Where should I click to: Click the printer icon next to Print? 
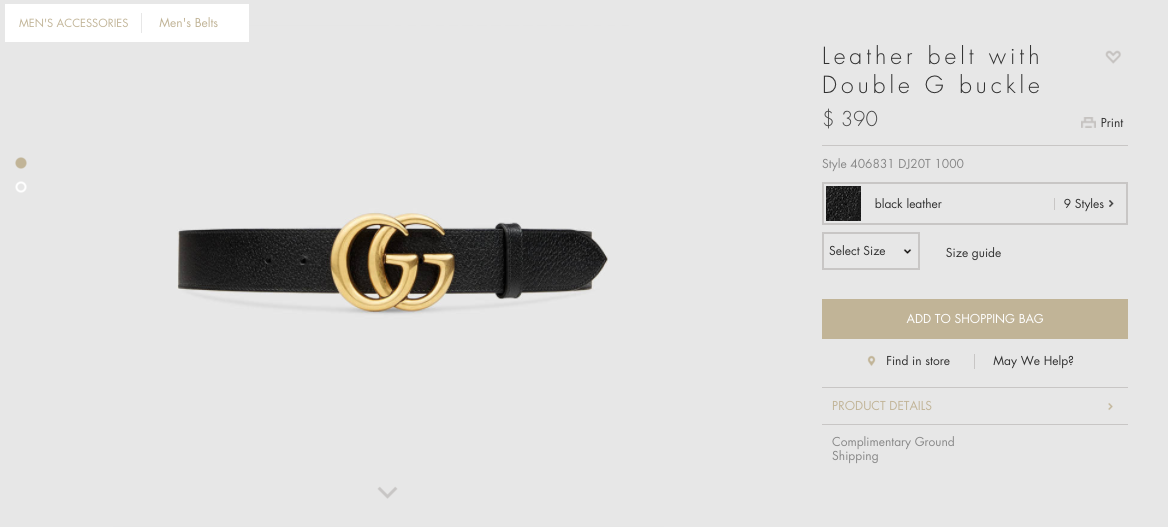tap(1088, 123)
